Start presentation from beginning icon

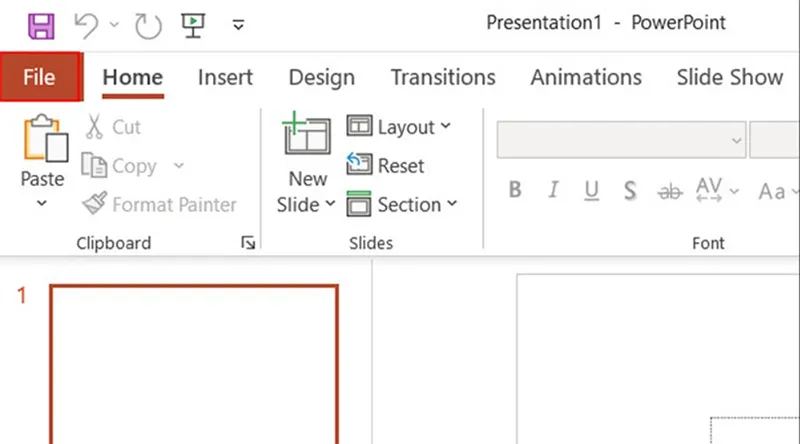coord(193,25)
